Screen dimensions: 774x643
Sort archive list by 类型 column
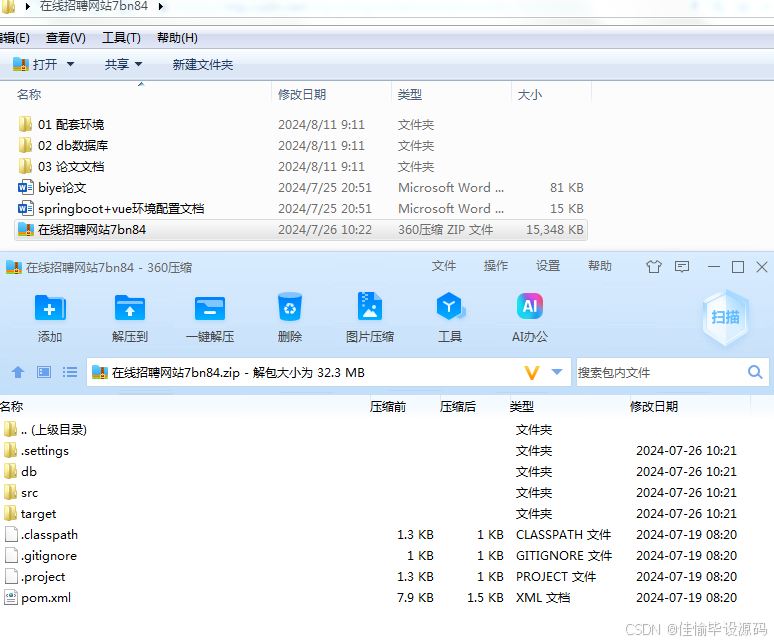522,407
